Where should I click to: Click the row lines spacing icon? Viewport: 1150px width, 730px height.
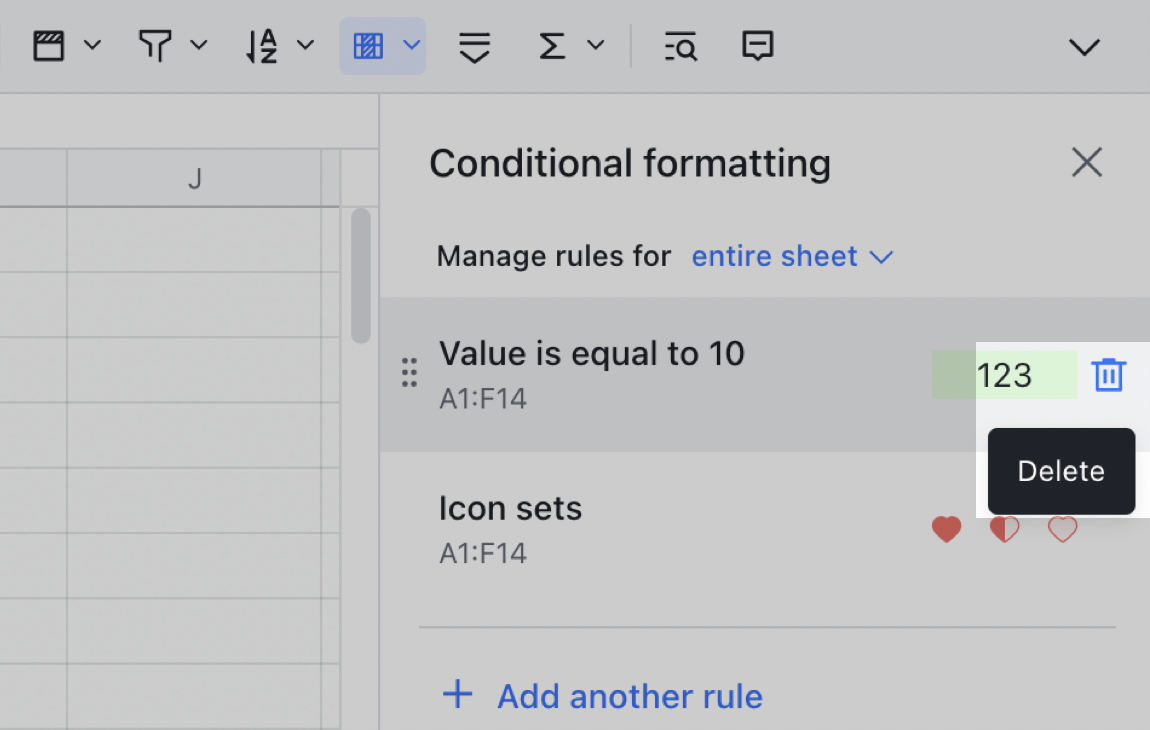coord(473,45)
